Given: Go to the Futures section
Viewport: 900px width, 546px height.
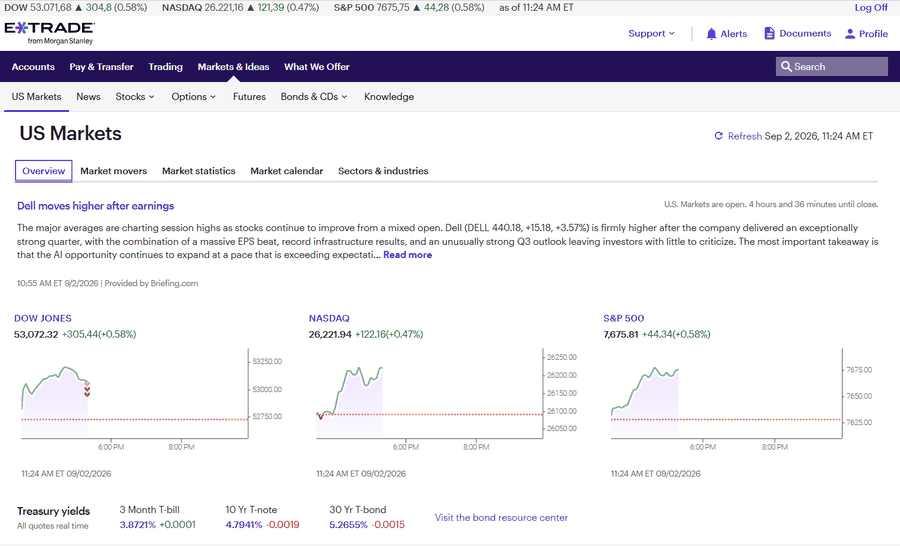Looking at the screenshot, I should coord(249,96).
